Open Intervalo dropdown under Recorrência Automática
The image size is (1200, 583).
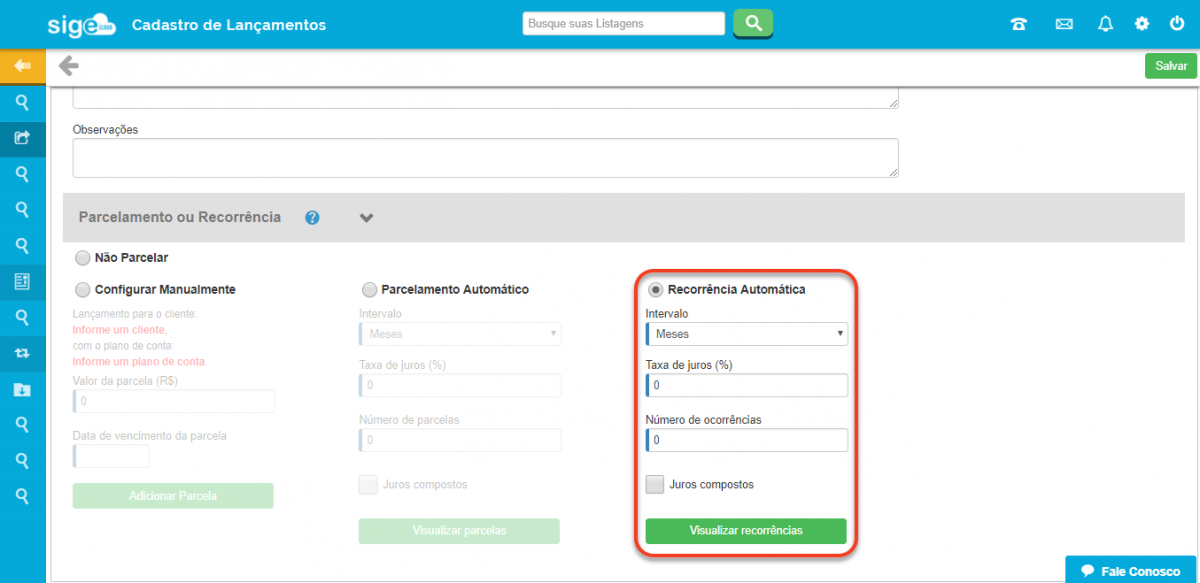(747, 334)
